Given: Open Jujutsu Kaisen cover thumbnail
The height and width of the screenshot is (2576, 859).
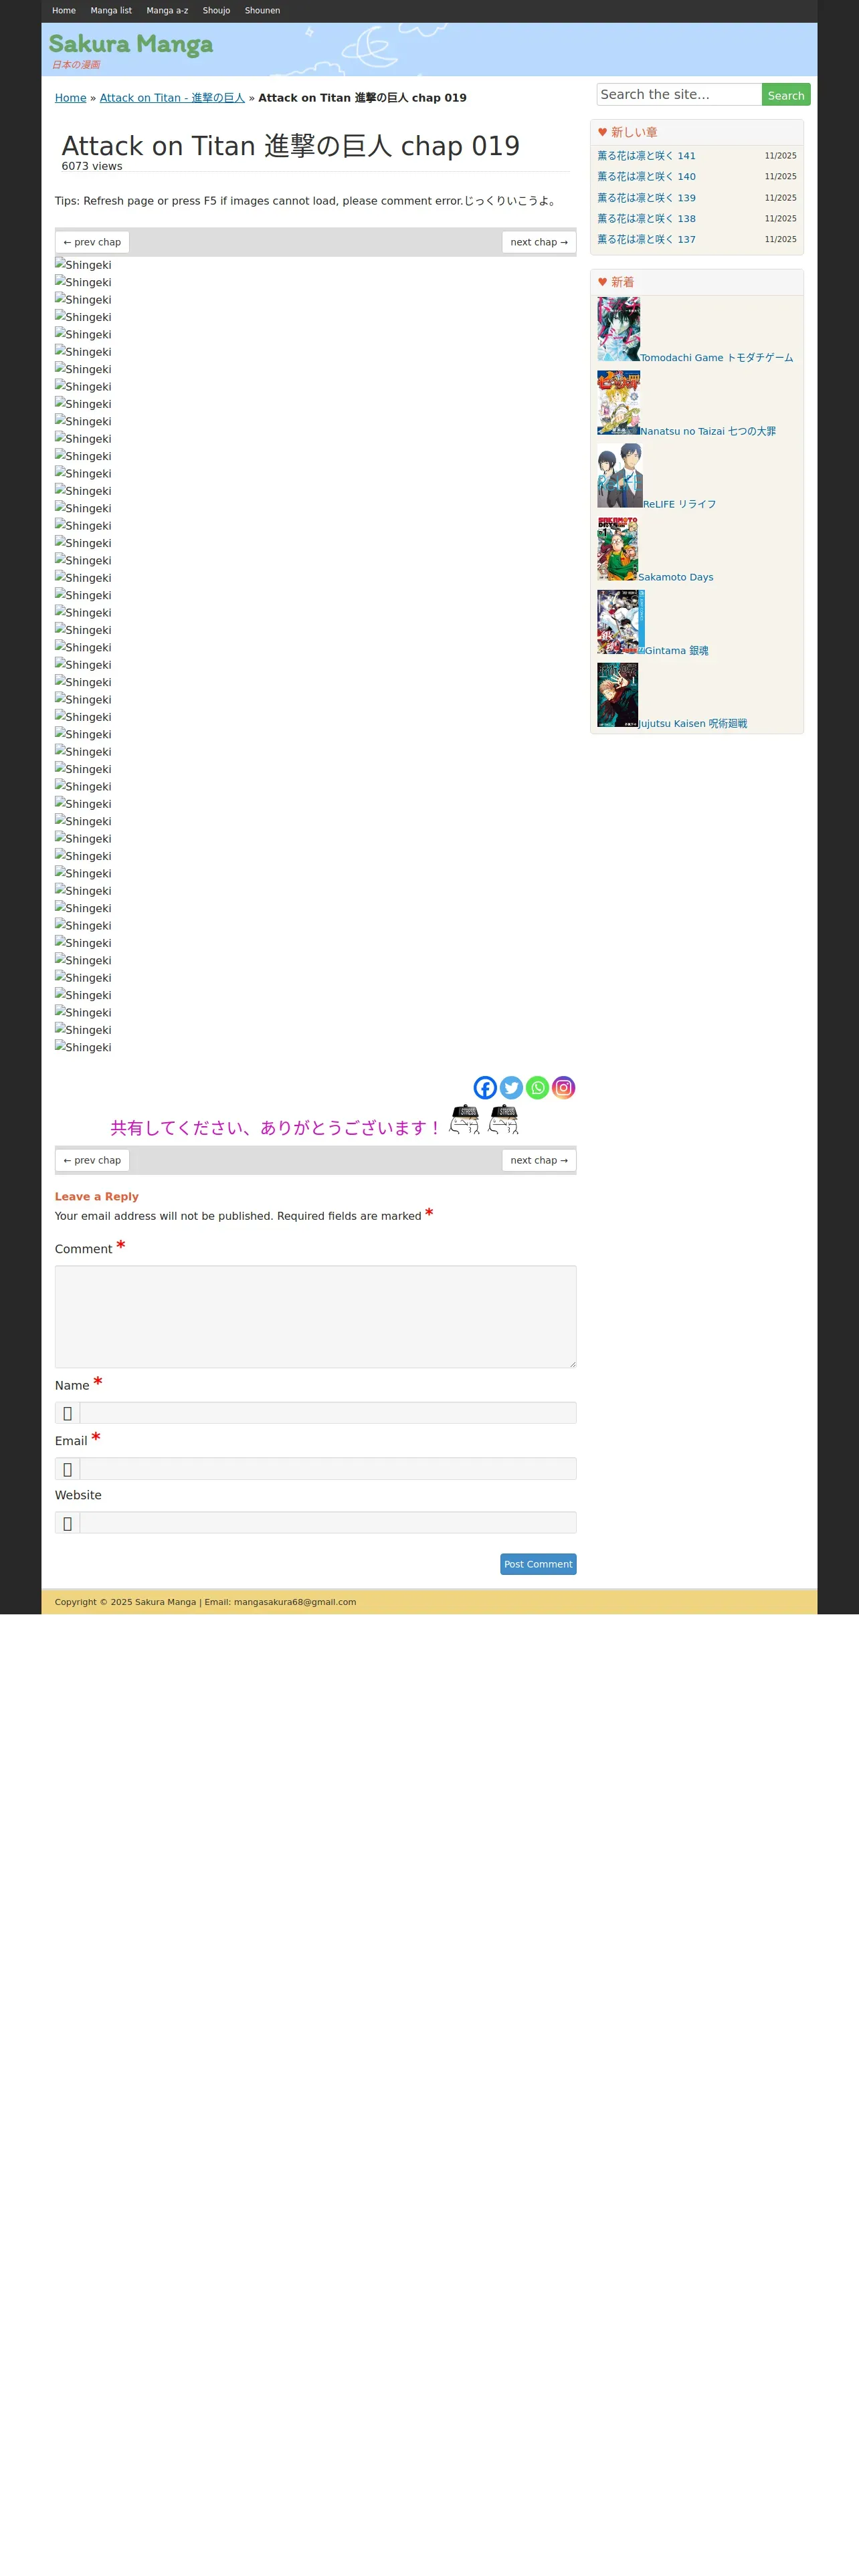Looking at the screenshot, I should (x=617, y=695).
